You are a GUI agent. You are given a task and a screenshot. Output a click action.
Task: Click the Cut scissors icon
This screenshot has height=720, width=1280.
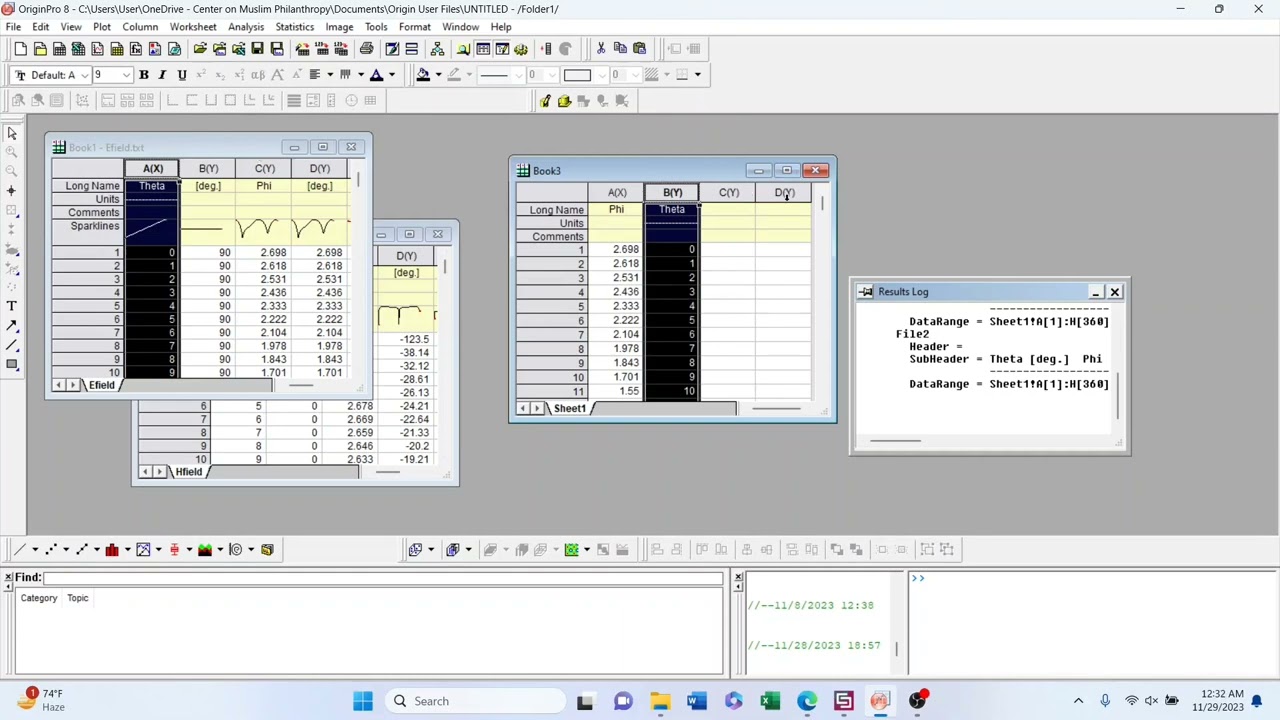[601, 49]
